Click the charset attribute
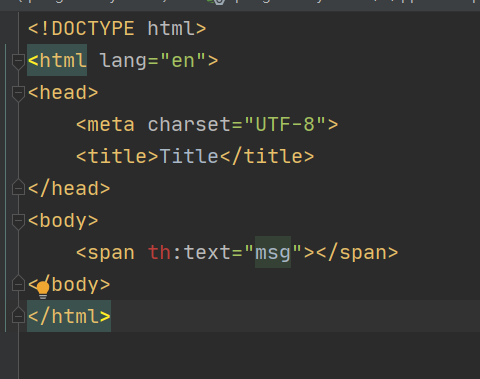 click(x=189, y=125)
